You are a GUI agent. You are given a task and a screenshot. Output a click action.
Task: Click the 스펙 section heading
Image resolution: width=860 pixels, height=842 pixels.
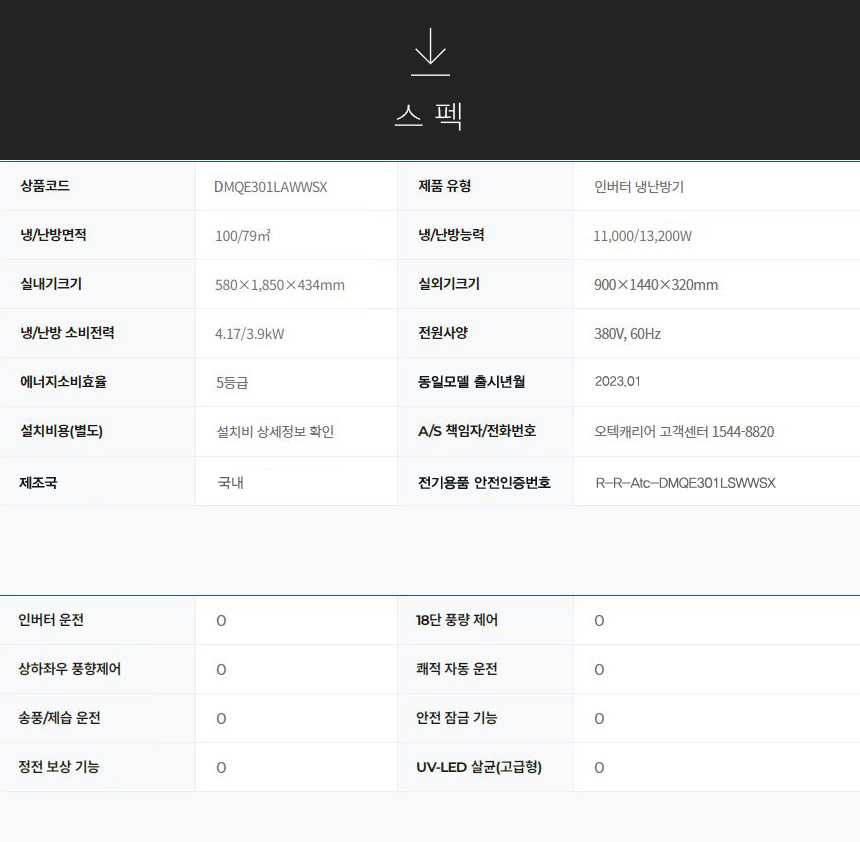pyautogui.click(x=429, y=116)
